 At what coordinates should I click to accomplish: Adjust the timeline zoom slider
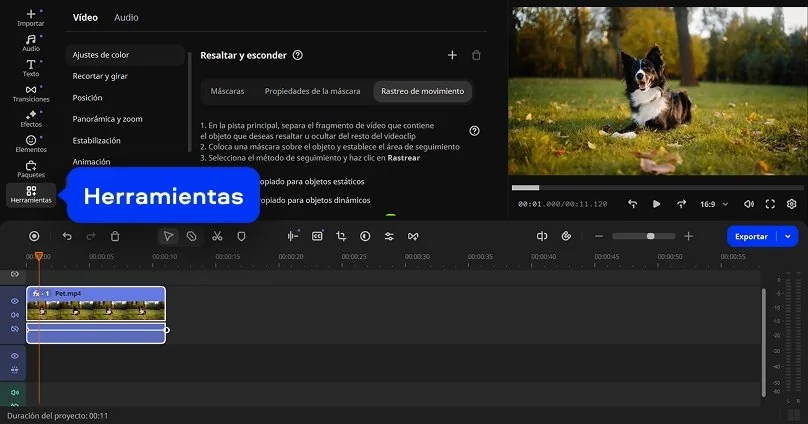[x=650, y=236]
